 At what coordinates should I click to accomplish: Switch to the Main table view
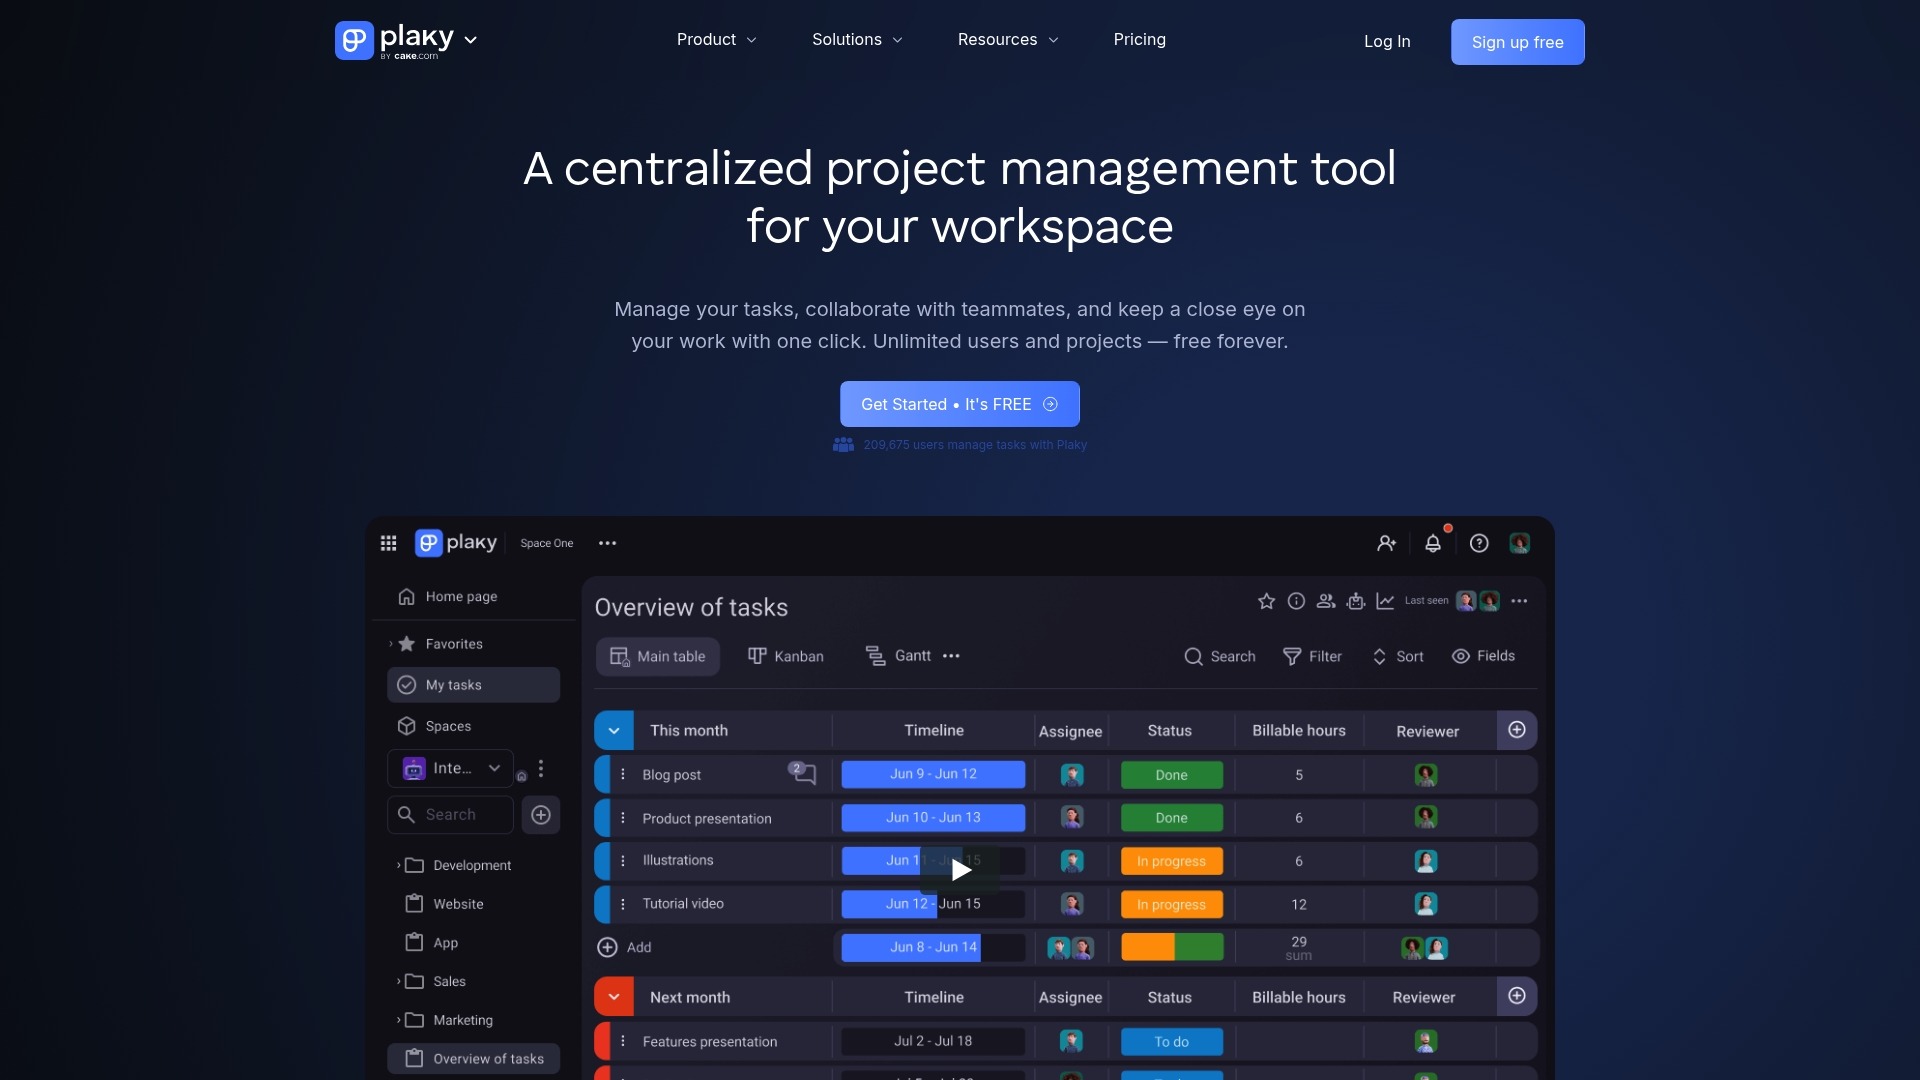tap(658, 657)
